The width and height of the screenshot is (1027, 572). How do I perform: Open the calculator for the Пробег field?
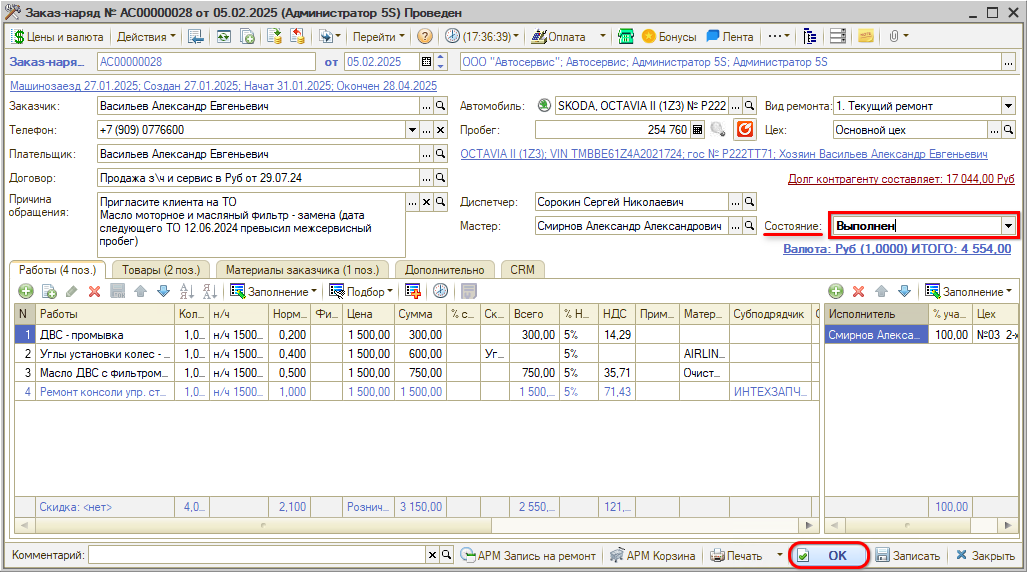pos(698,129)
